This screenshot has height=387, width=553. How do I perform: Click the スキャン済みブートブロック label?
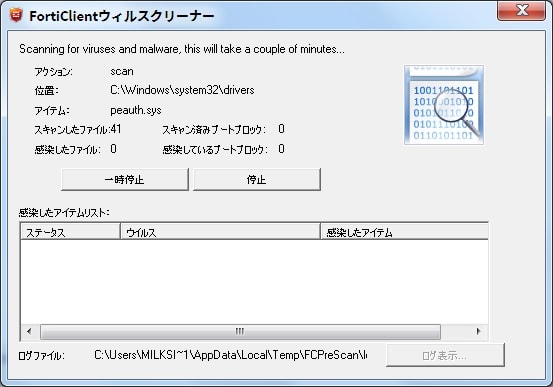pyautogui.click(x=214, y=130)
